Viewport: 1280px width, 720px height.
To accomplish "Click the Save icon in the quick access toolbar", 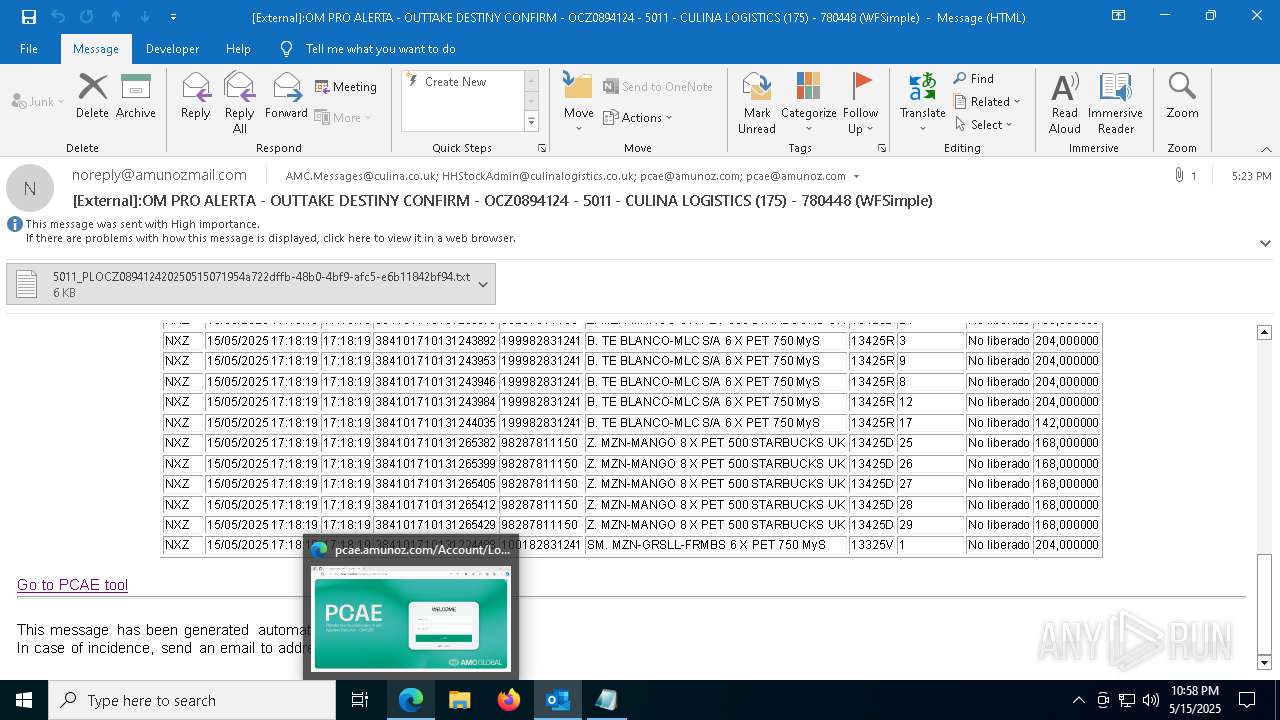I will click(x=28, y=16).
